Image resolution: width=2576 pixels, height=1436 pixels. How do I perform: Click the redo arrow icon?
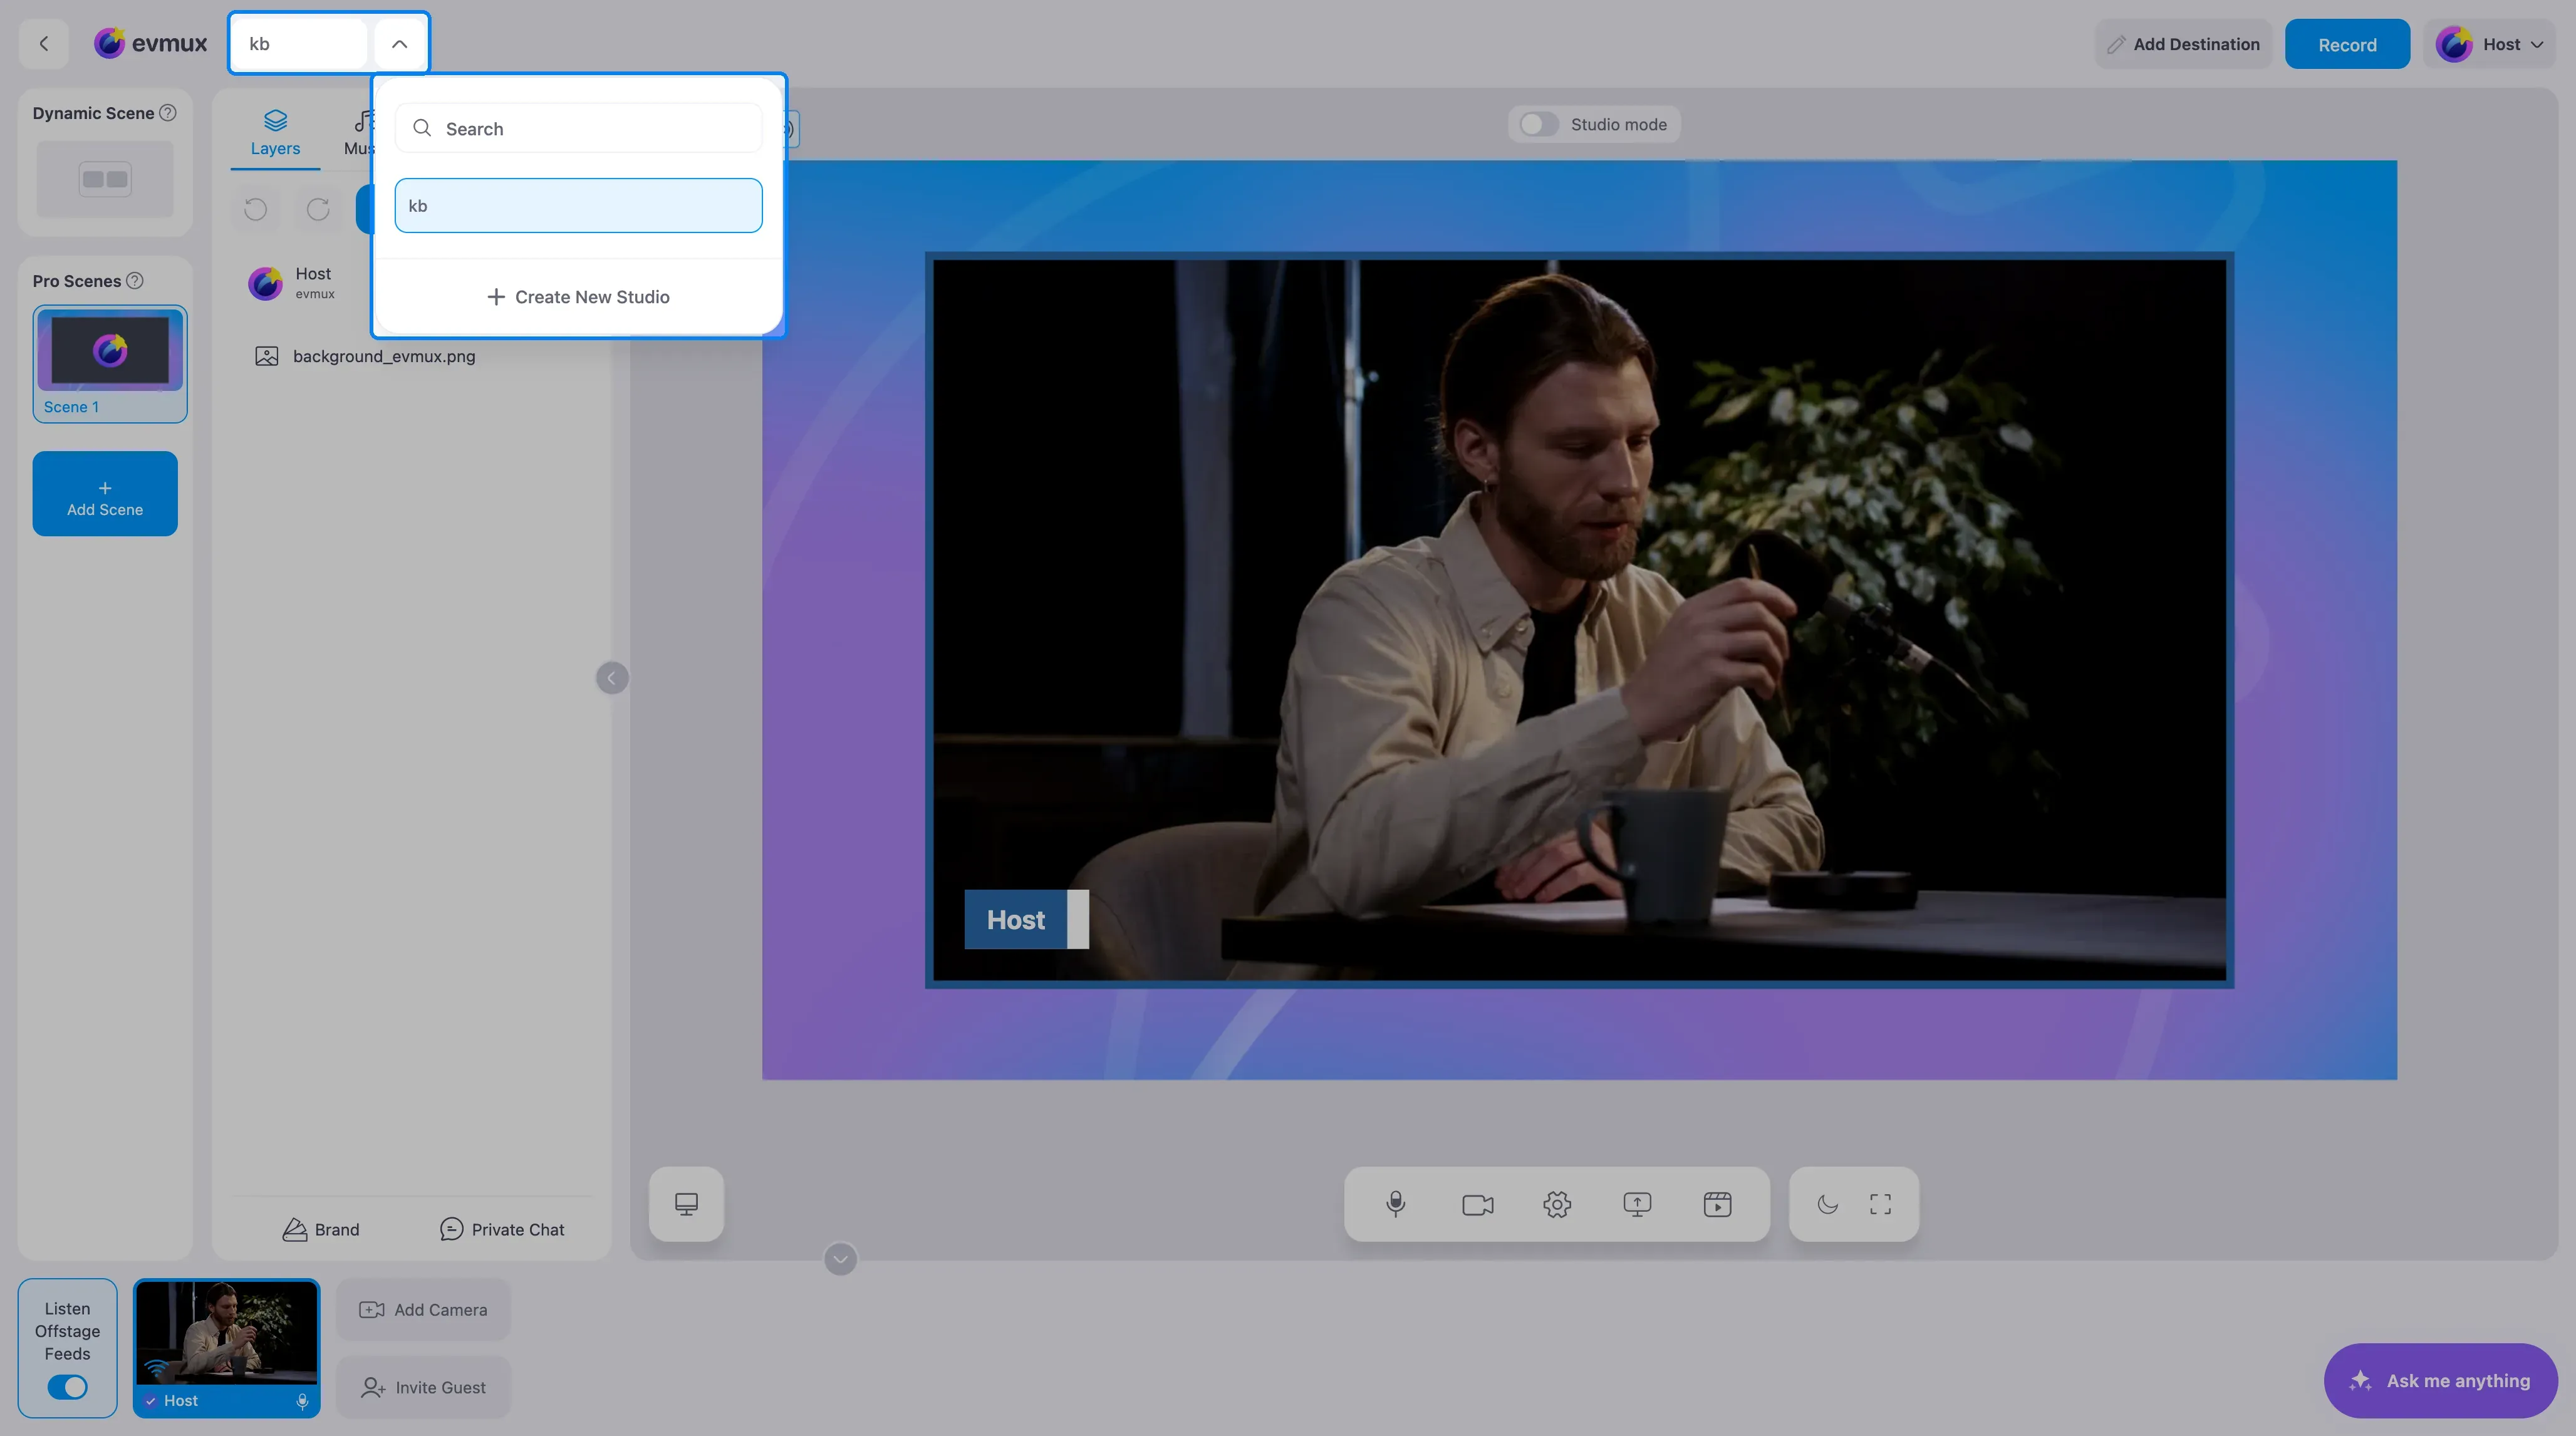[318, 209]
